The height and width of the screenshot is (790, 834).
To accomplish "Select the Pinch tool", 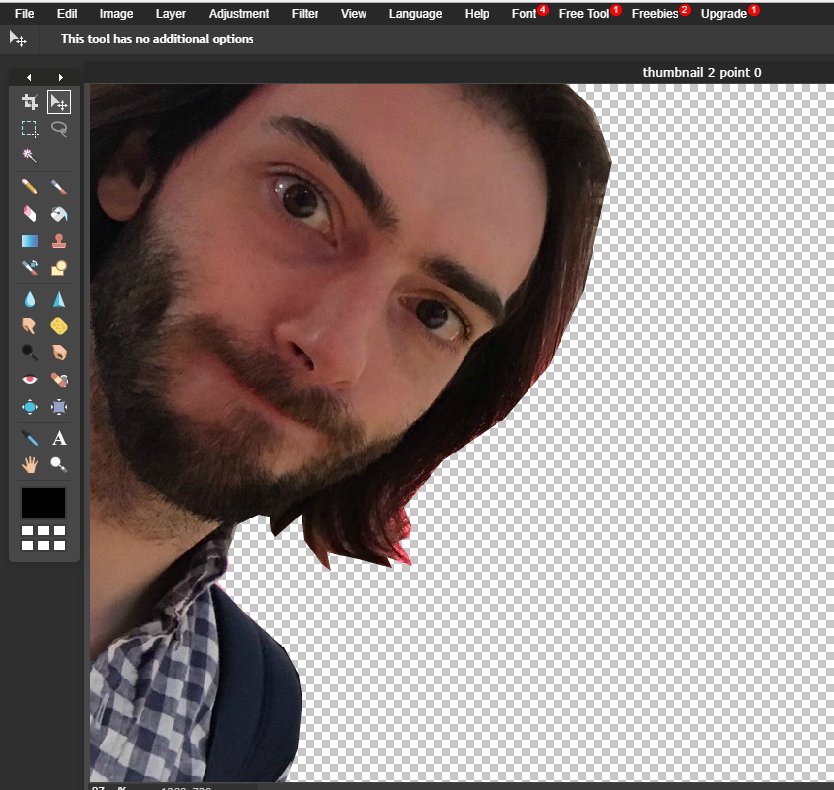I will coord(59,407).
